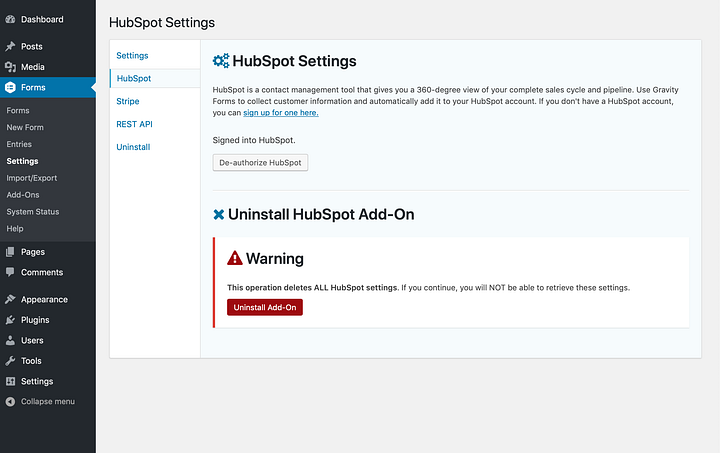Click the Users person icon
This screenshot has height=453, width=720.
10,340
